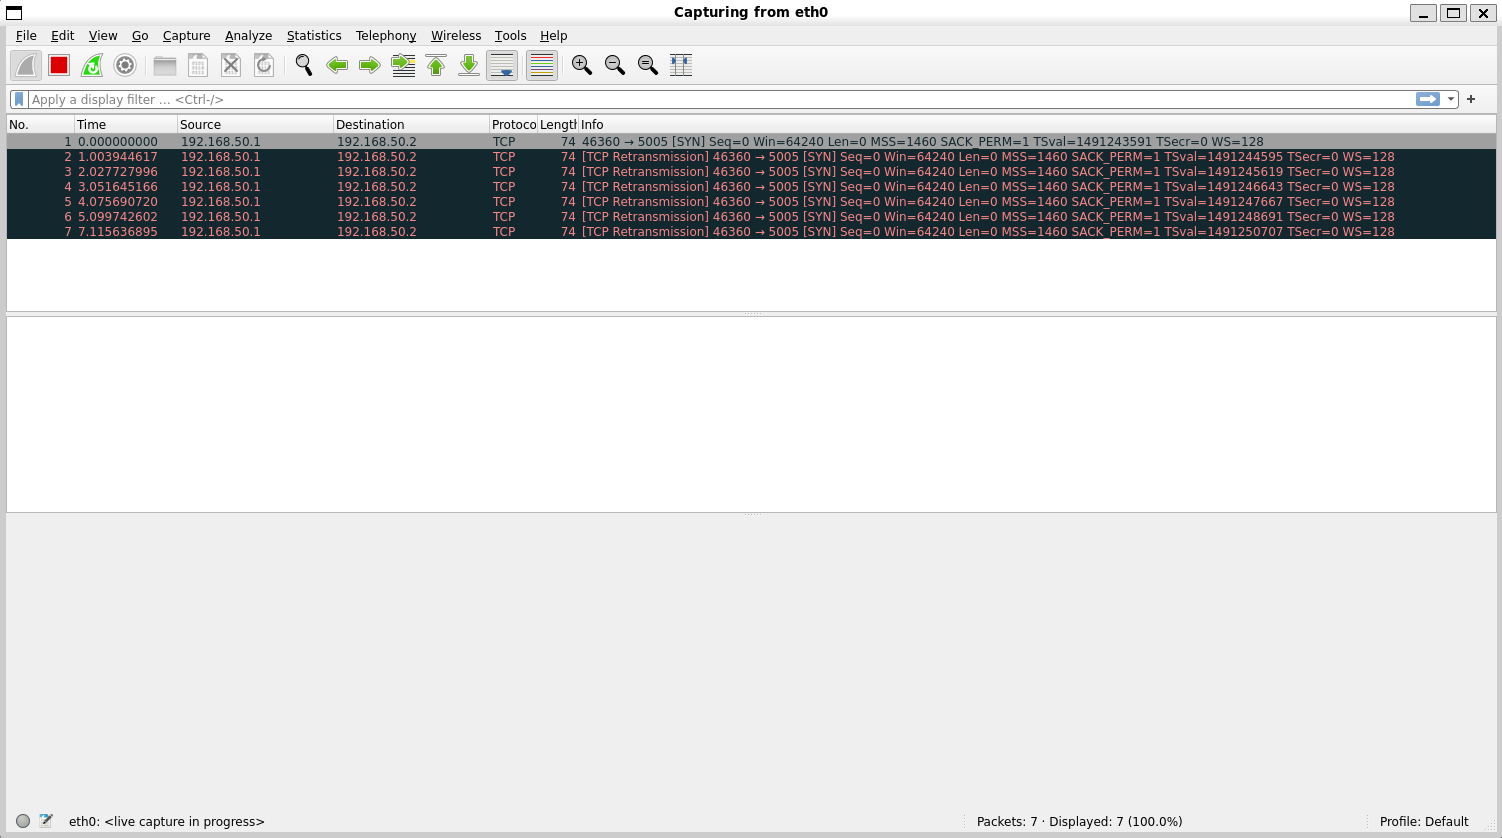Open the Analyze menu
The width and height of the screenshot is (1502, 838).
[248, 35]
